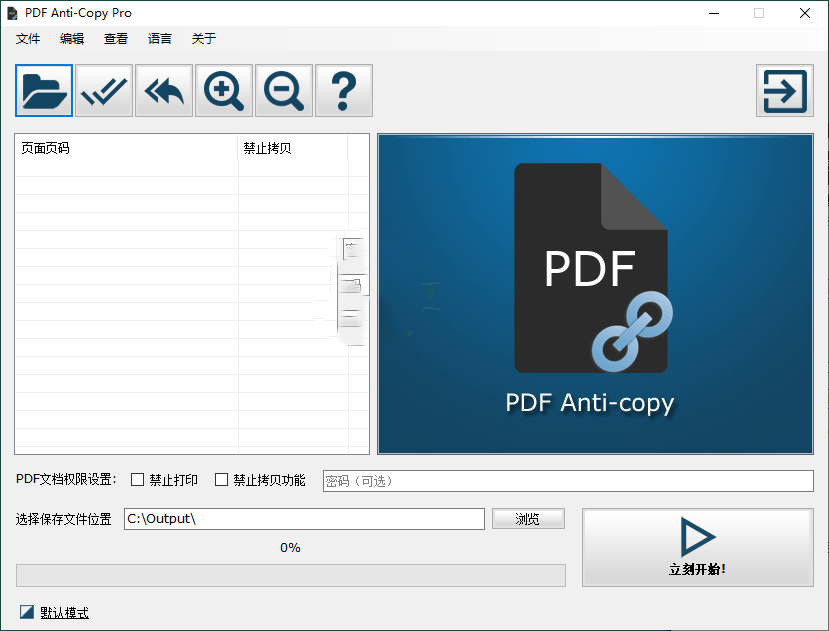Open the 查看 menu

point(116,39)
